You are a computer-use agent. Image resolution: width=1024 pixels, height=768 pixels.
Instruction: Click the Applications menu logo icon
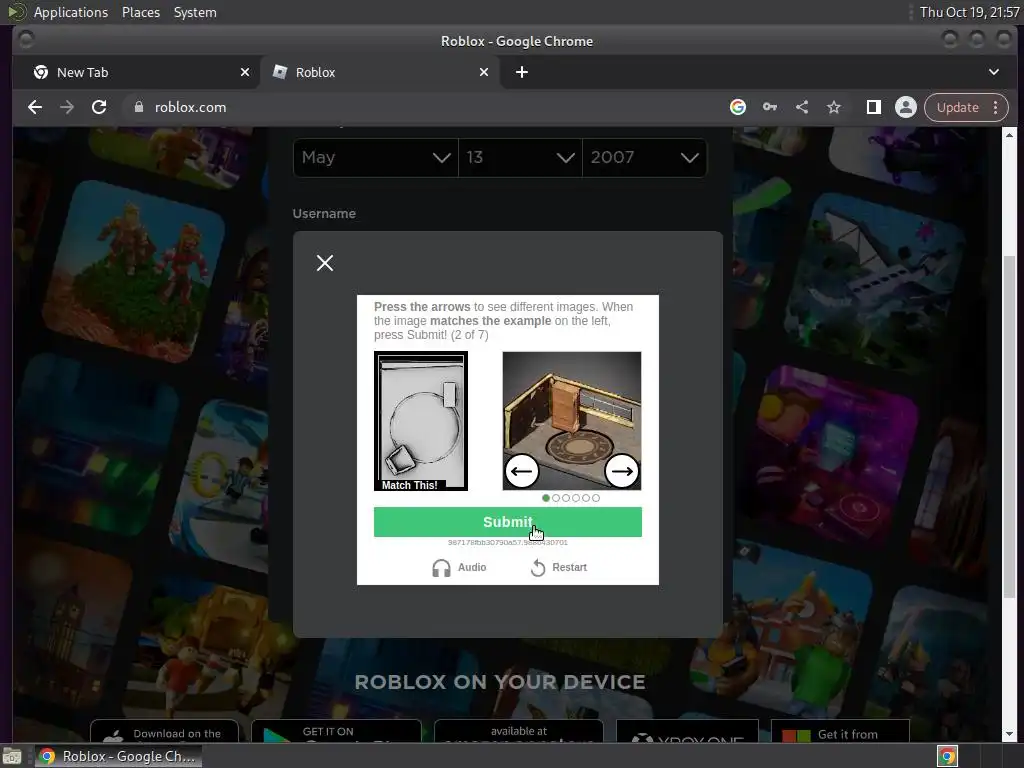click(x=16, y=12)
